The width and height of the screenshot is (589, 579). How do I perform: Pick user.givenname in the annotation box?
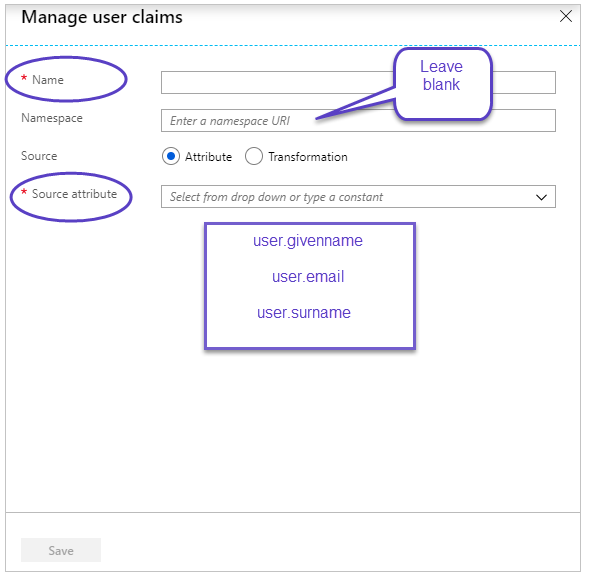[308, 241]
